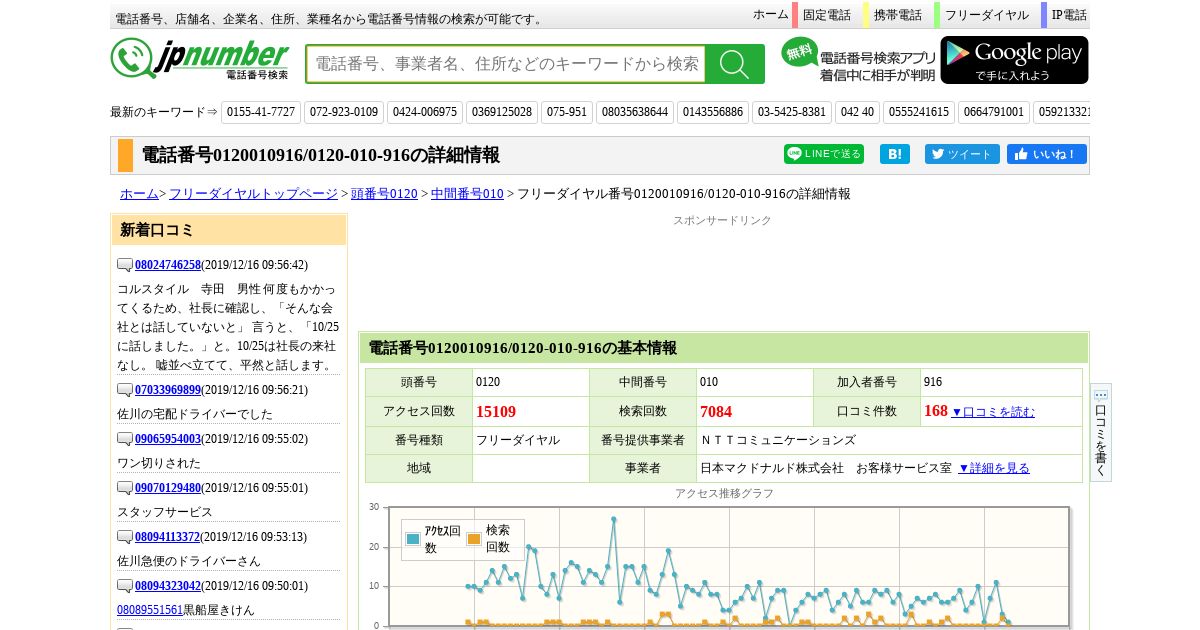Image resolution: width=1200 pixels, height=630 pixels.
Task: Click review count value 168
Action: (x=936, y=411)
